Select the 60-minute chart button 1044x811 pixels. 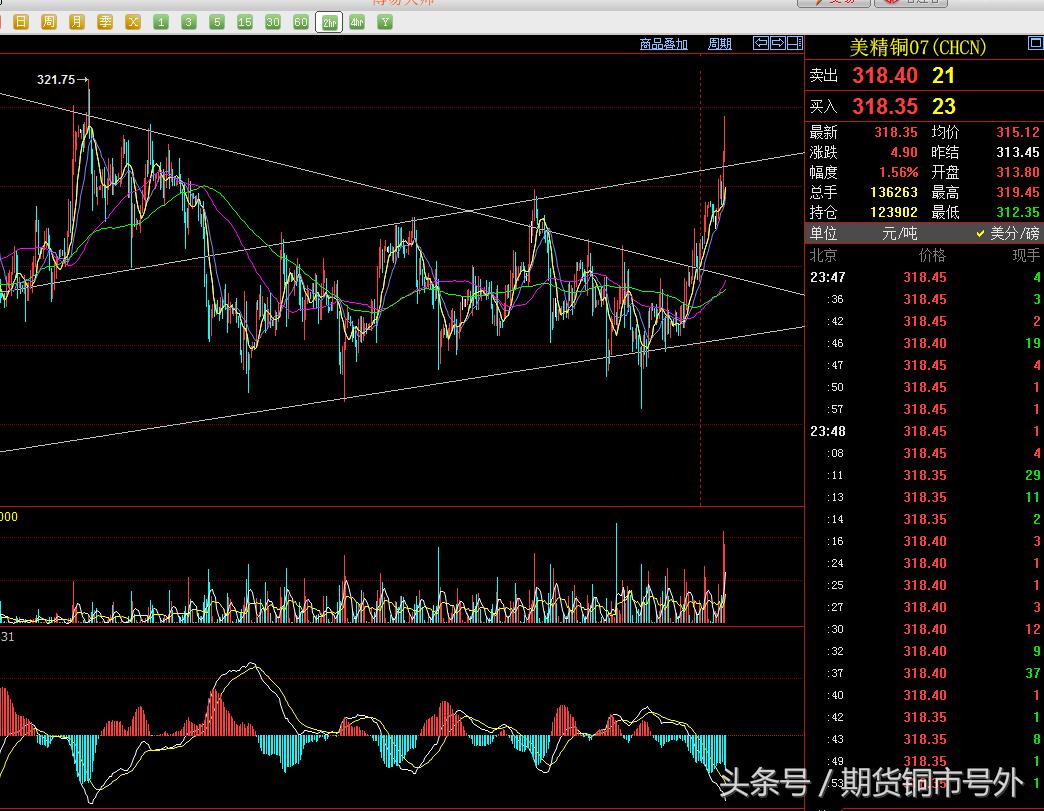301,22
